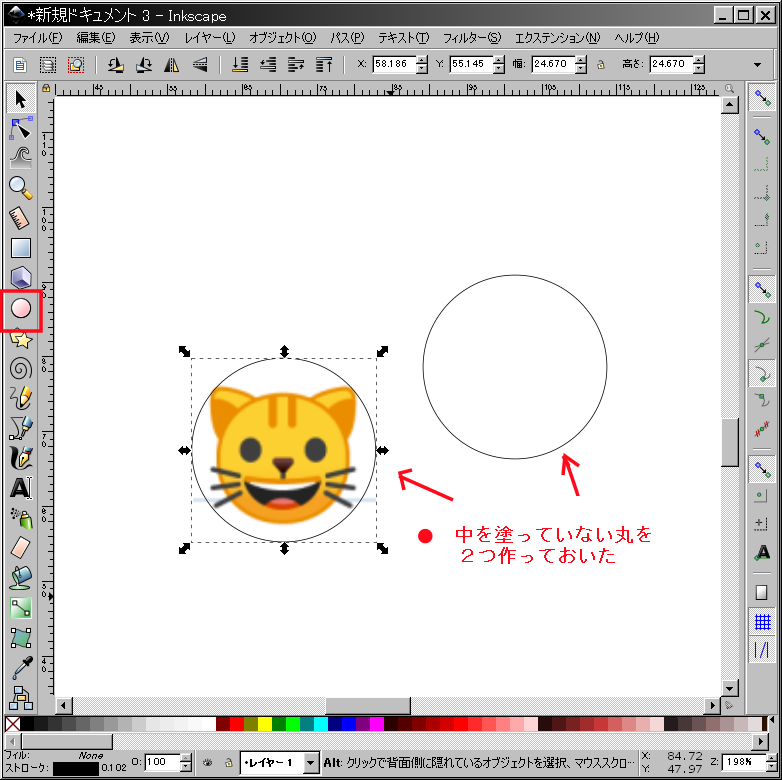
Task: Click the X coordinate input field
Action: coord(394,64)
